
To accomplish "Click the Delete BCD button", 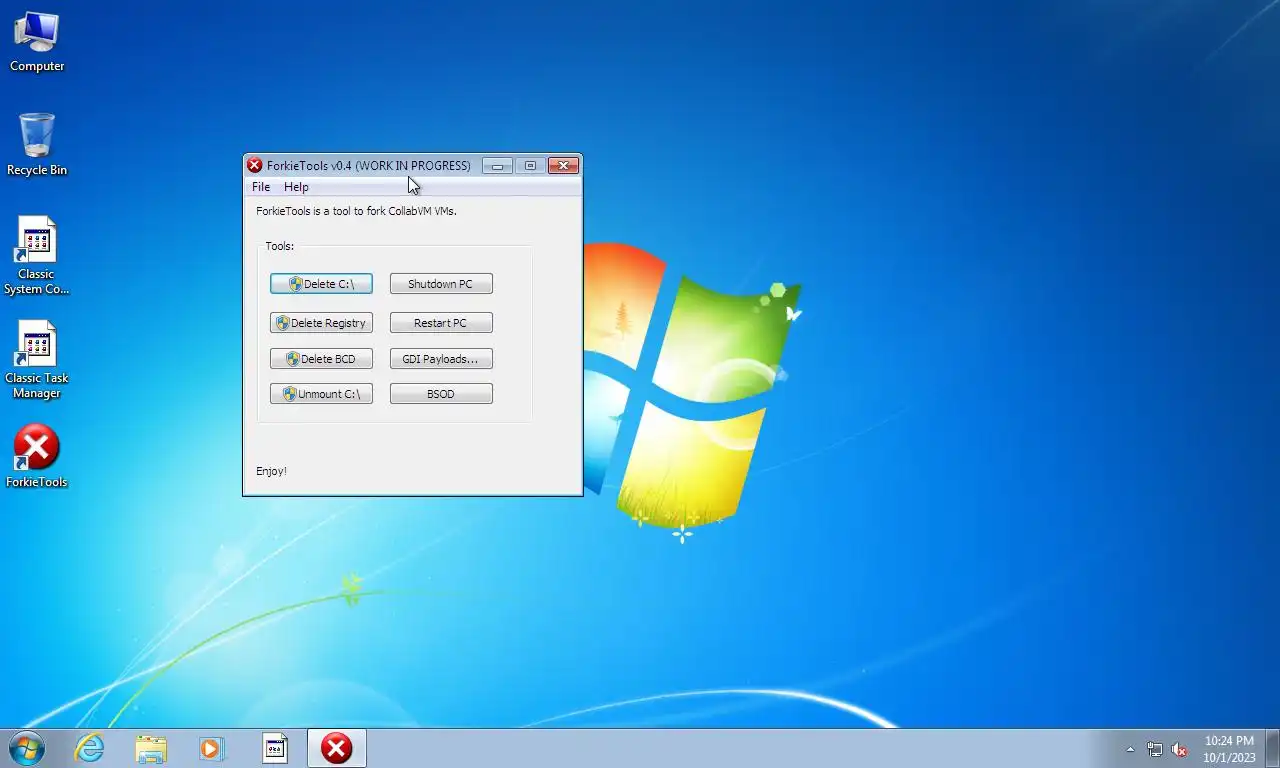I will point(321,359).
